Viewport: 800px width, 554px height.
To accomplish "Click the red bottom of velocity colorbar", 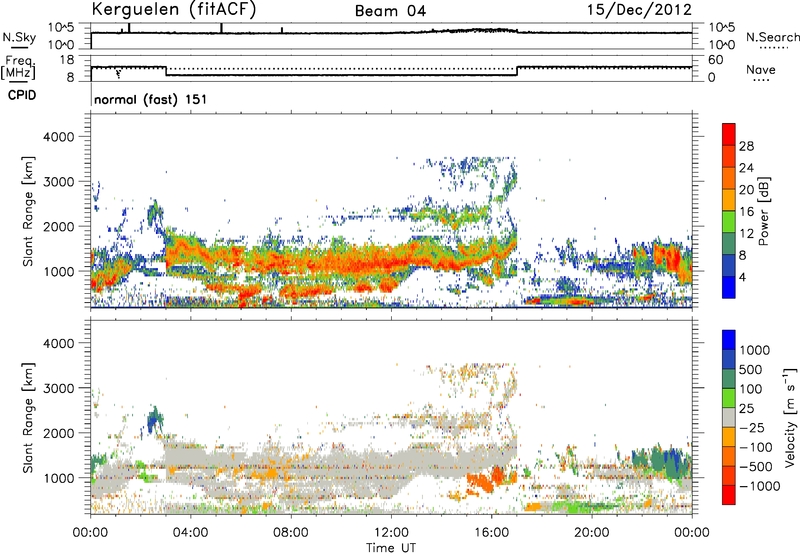I will 729,495.
